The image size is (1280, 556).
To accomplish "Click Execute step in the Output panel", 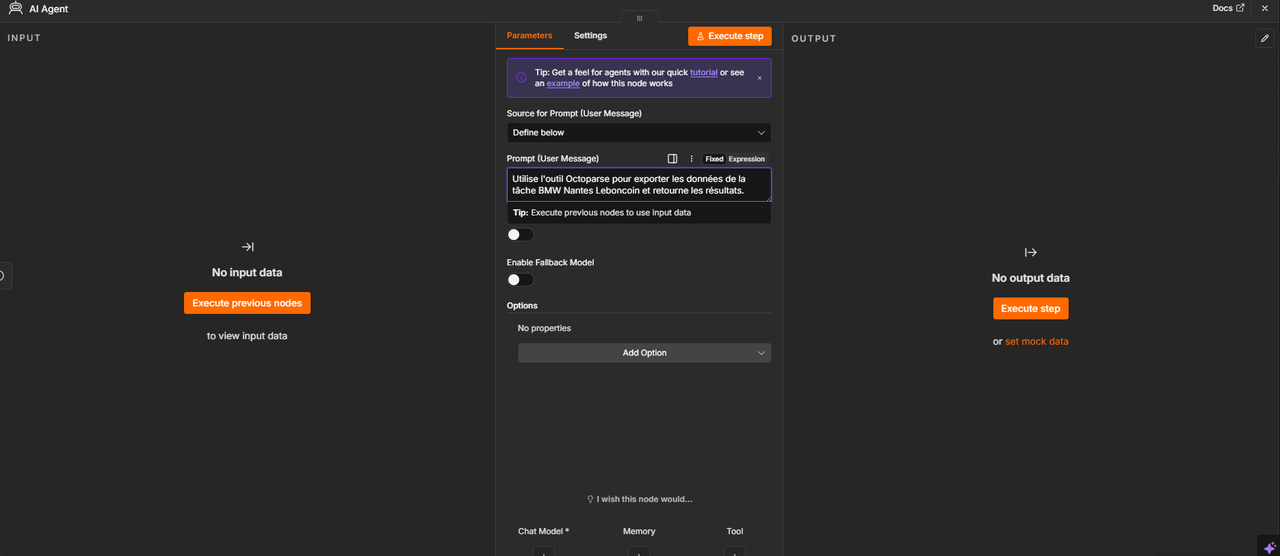I will point(1031,309).
